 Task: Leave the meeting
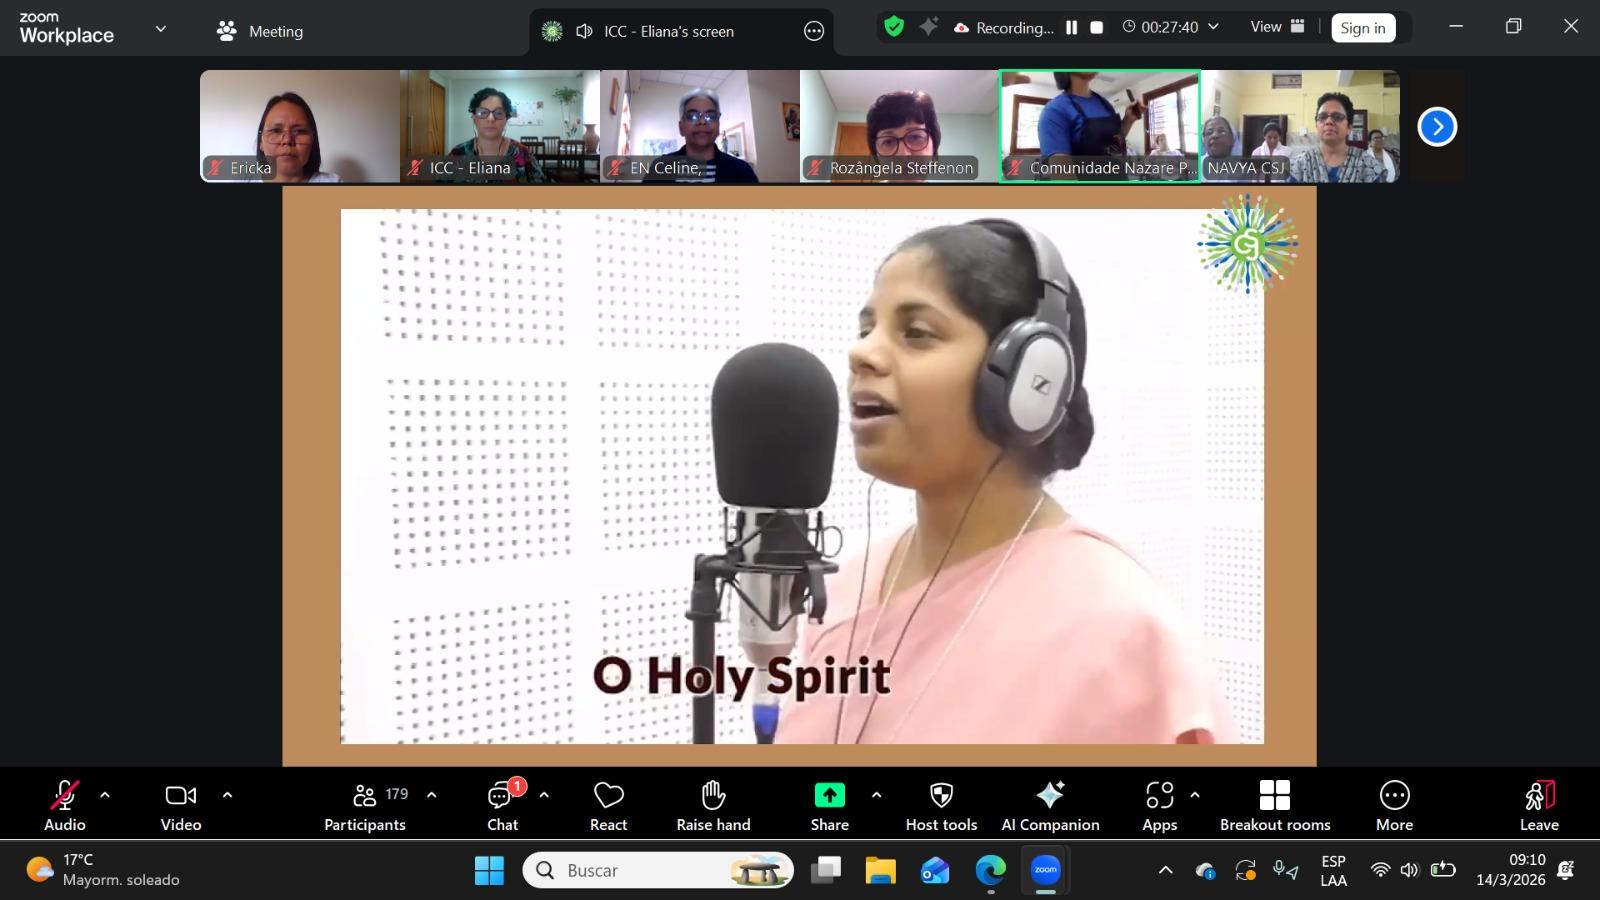[1539, 805]
